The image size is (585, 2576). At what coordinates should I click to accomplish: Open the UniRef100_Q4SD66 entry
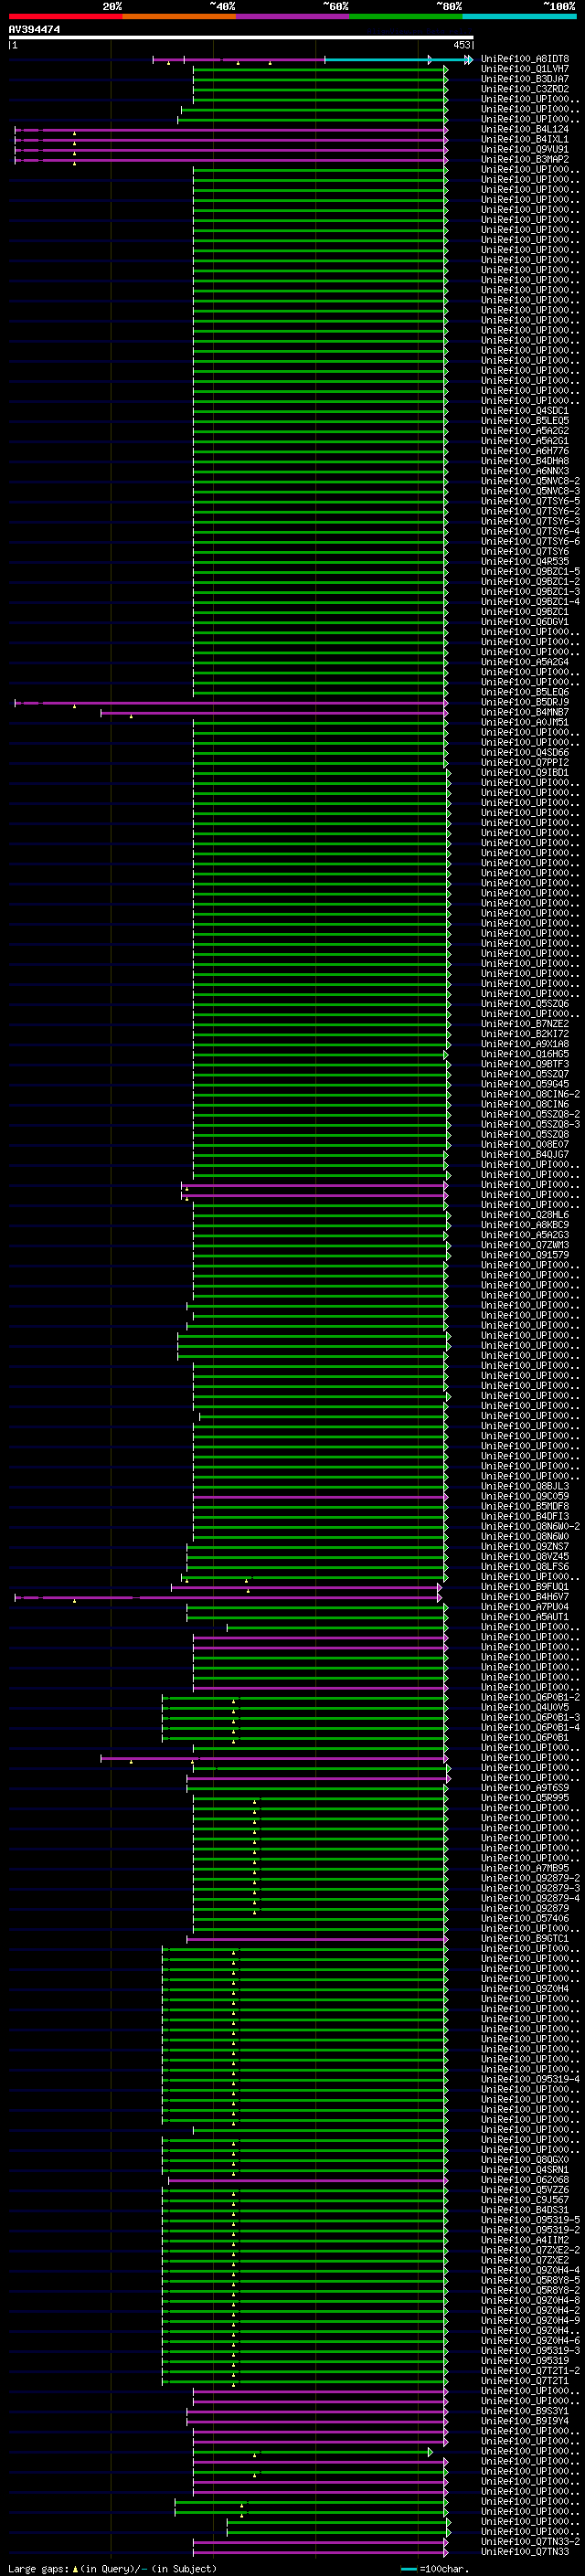[x=525, y=752]
